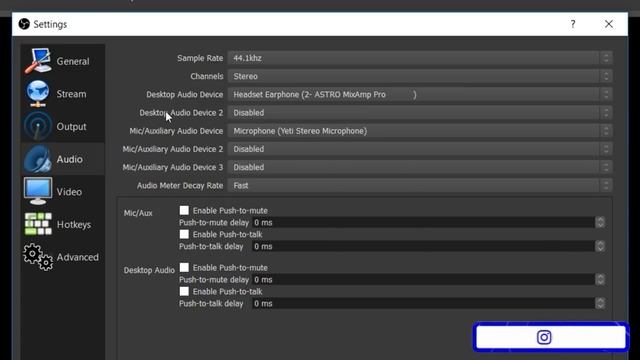Open the Desktop Audio Device dropdown
The width and height of the screenshot is (640, 360).
pos(420,95)
